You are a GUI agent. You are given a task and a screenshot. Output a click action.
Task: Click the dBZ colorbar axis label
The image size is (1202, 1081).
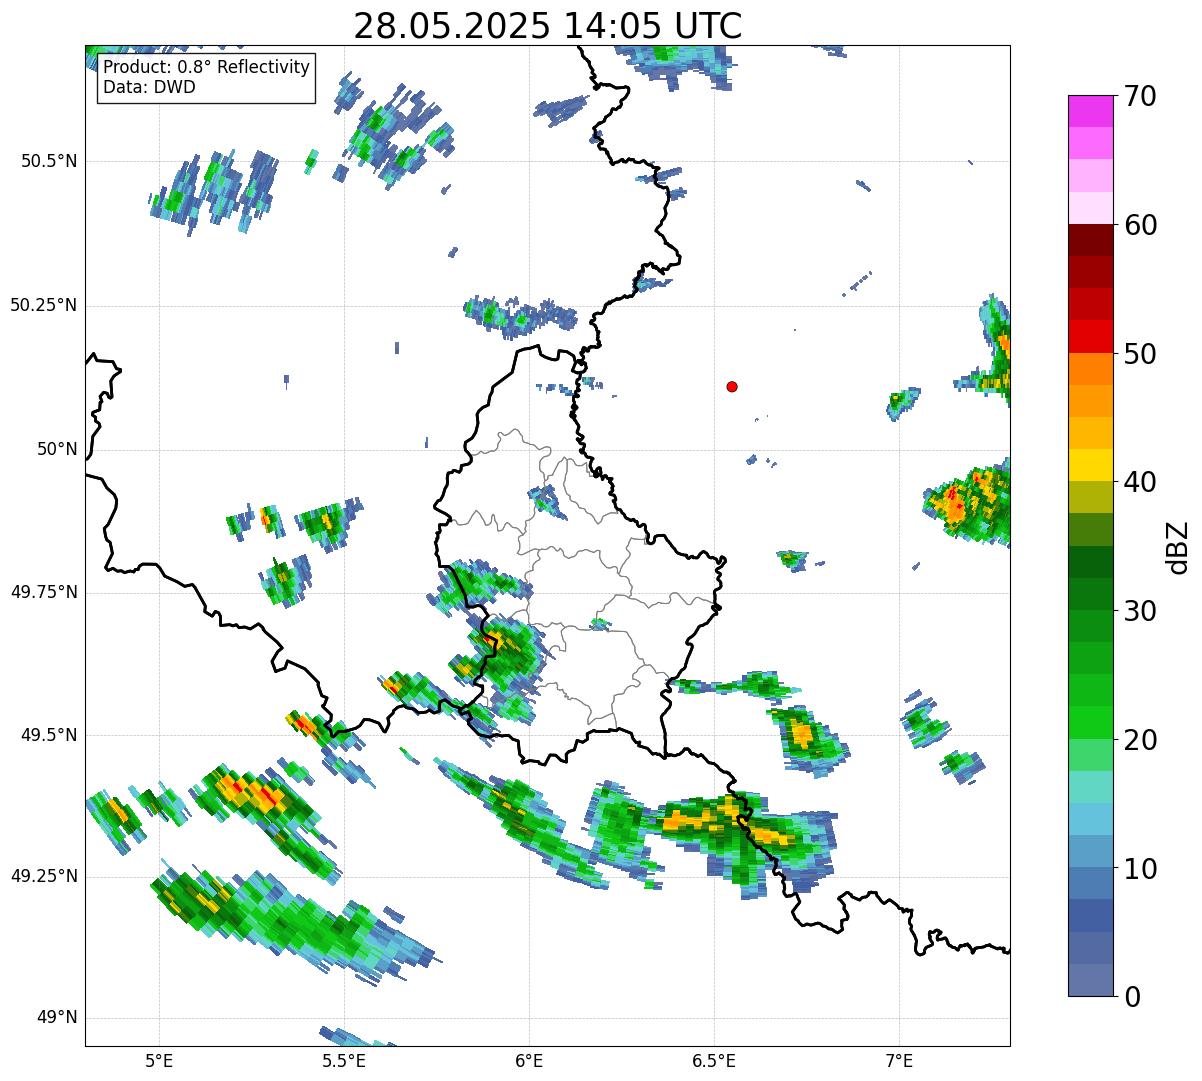click(x=1178, y=547)
